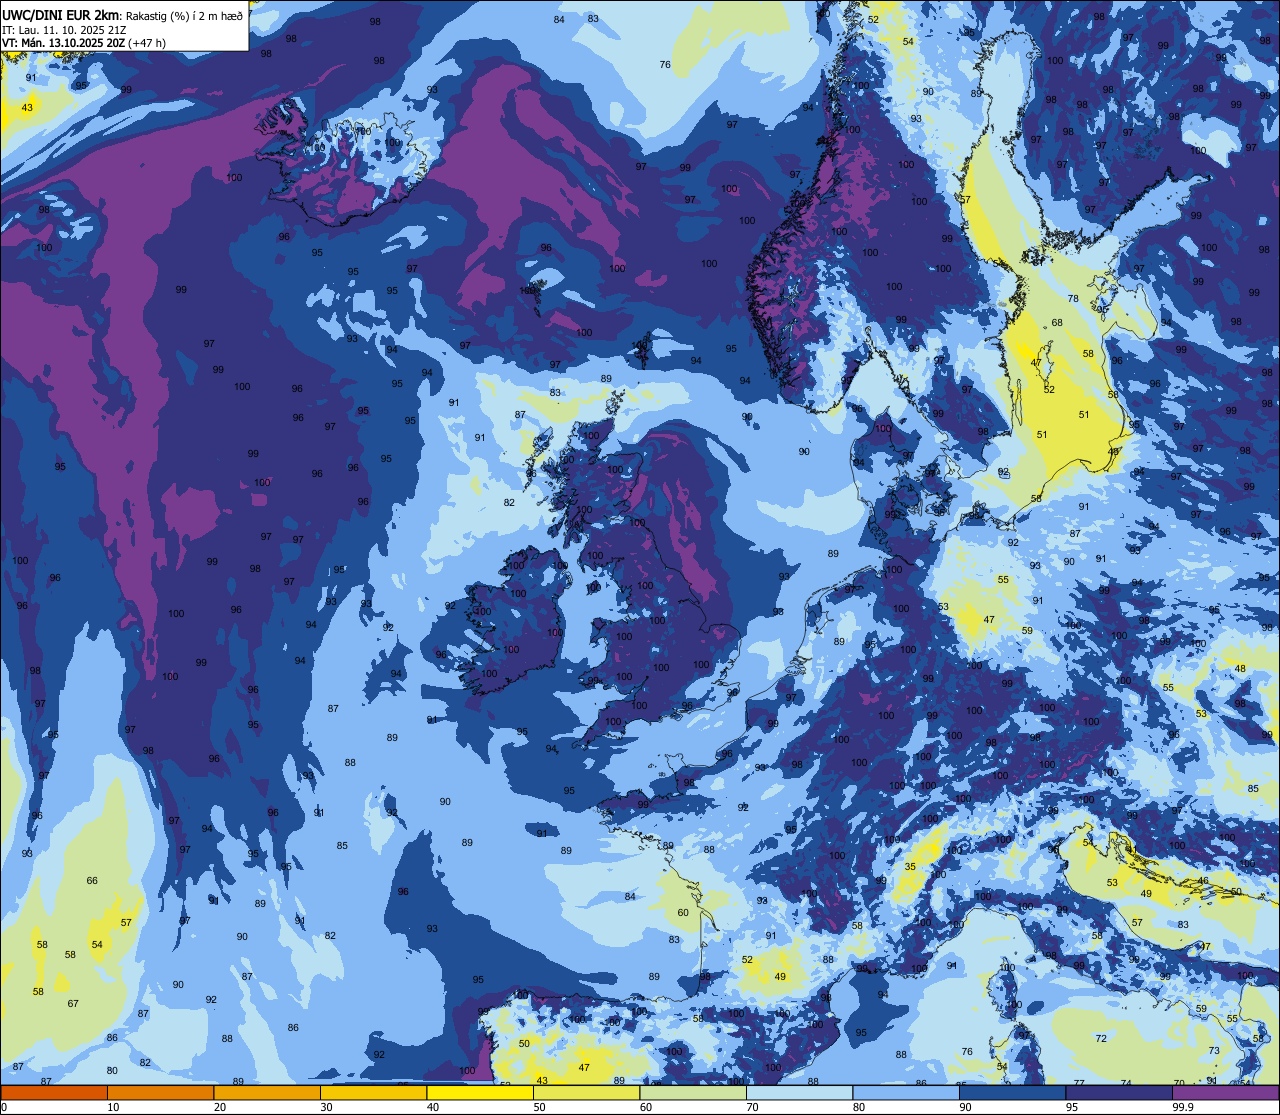Click the 'VT: Mán. 13.10.2025 20Z (+47 h)' line
This screenshot has width=1280, height=1115.
tap(83, 43)
